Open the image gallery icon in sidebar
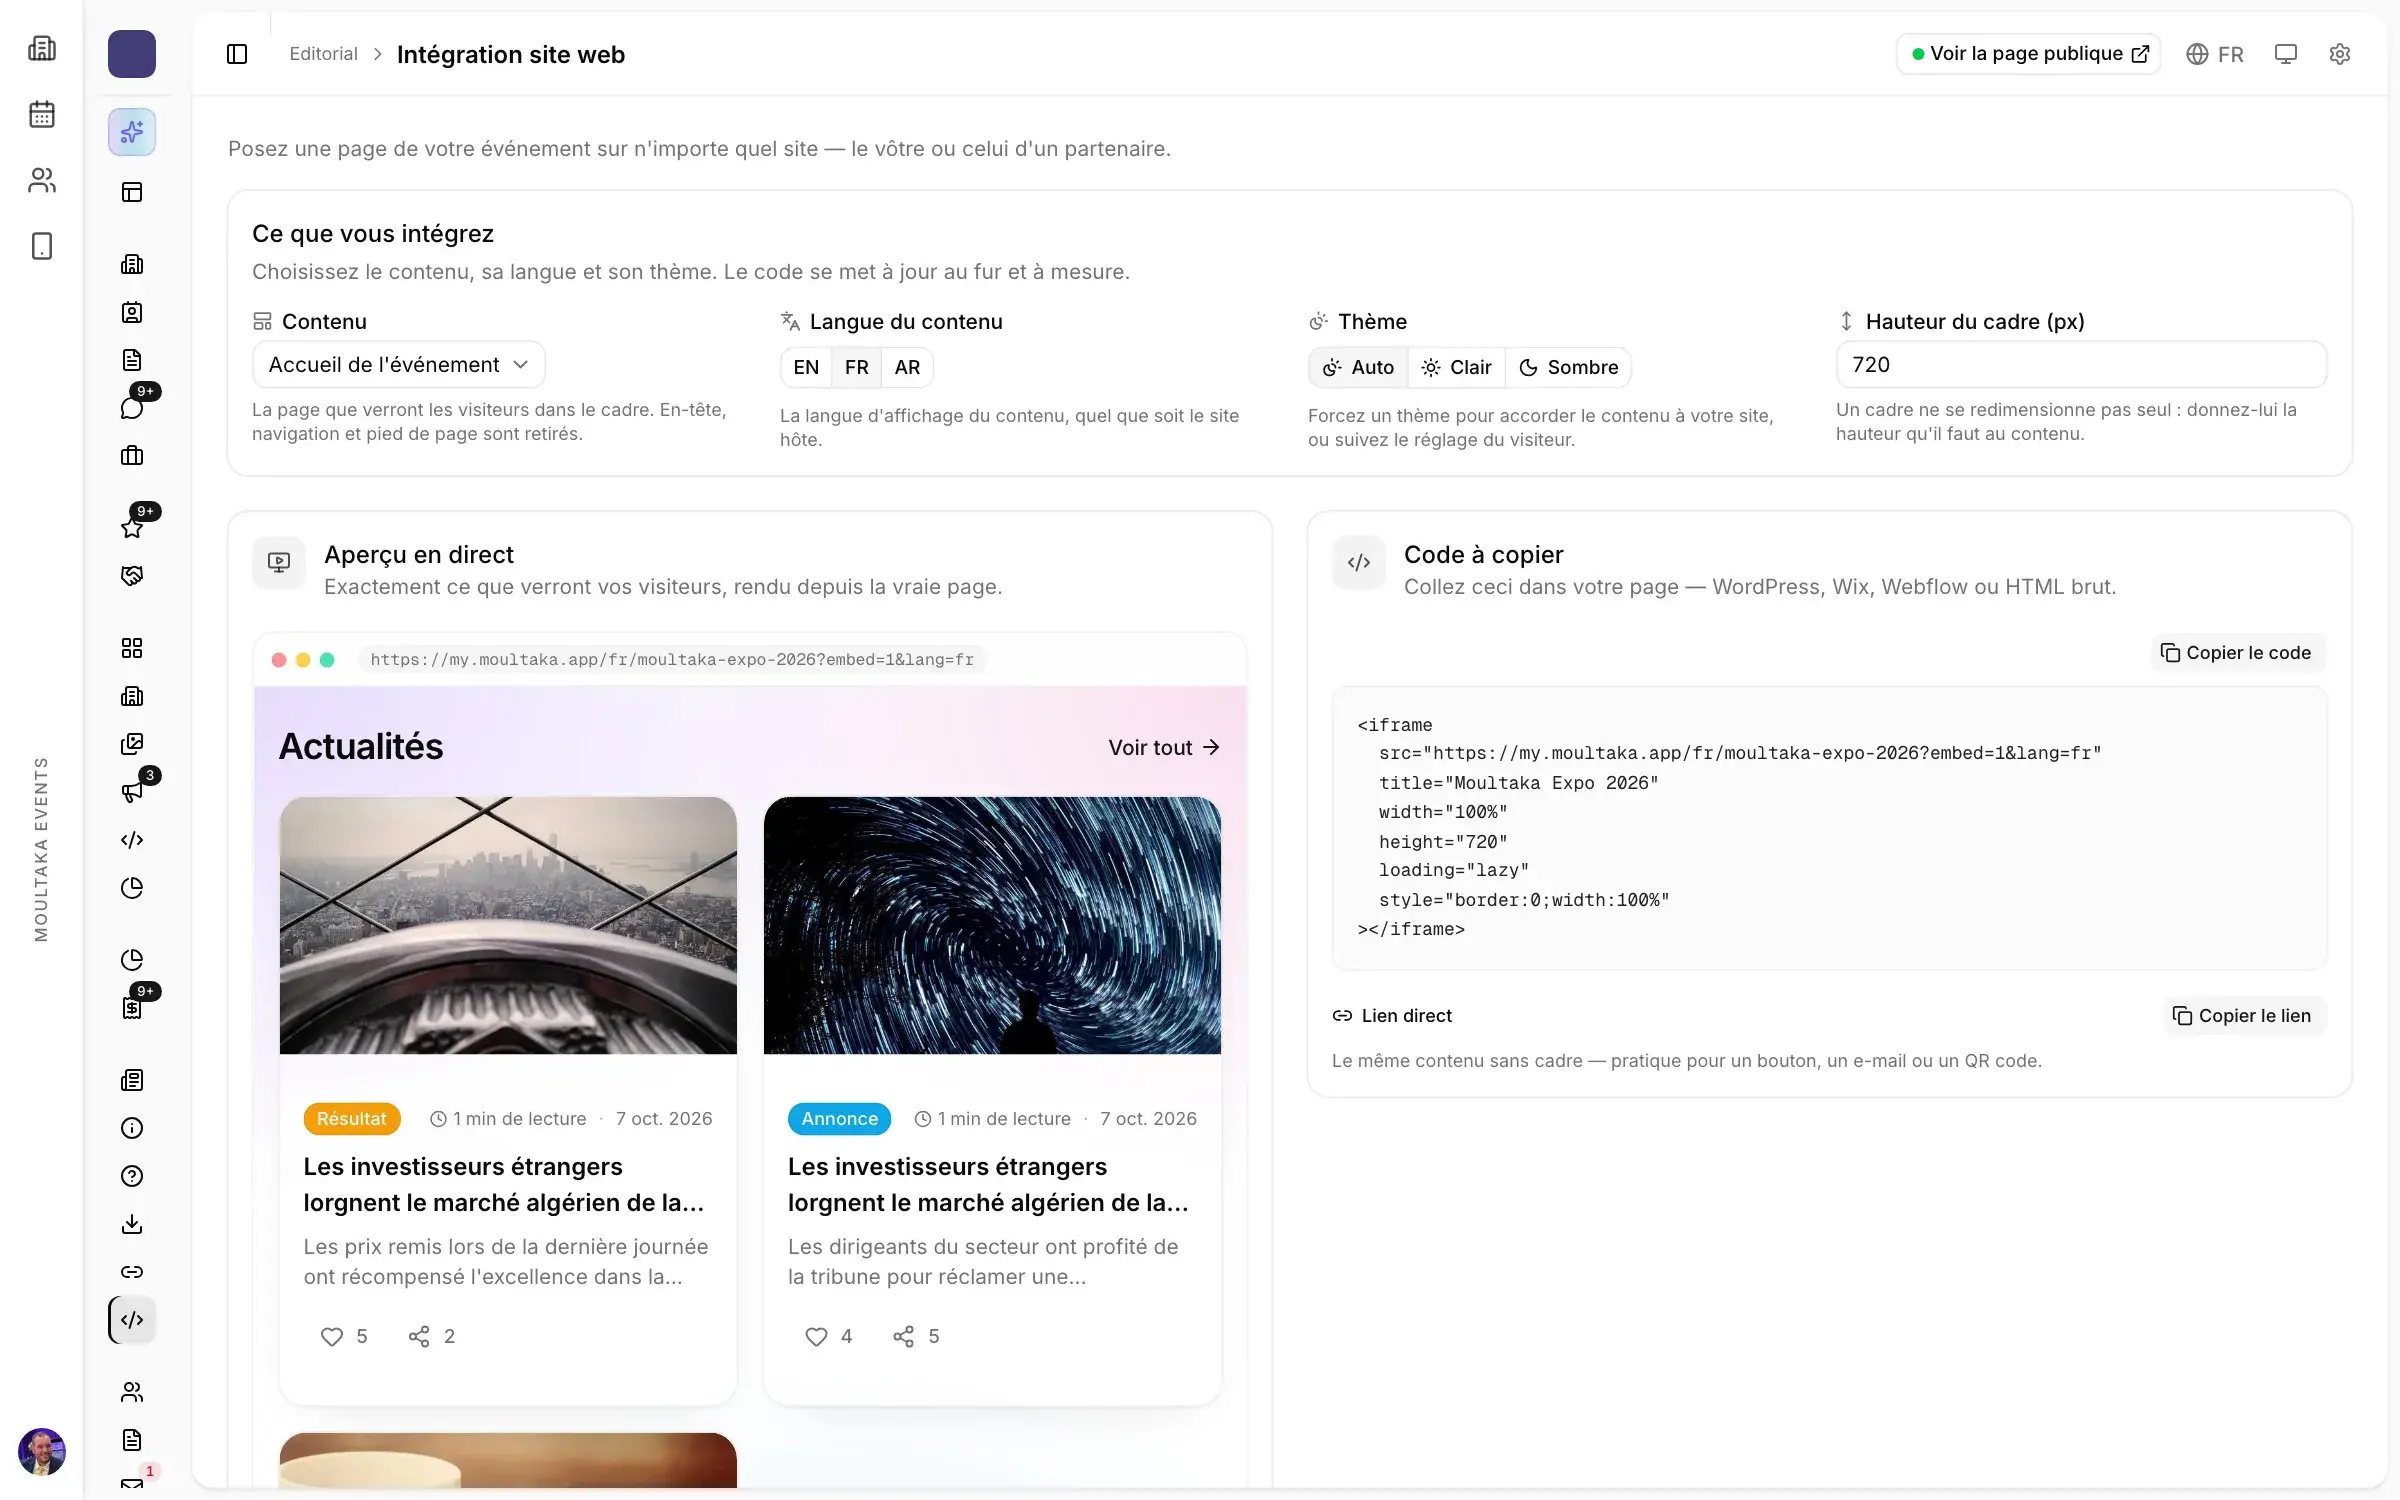This screenshot has width=2400, height=1500. click(x=132, y=744)
